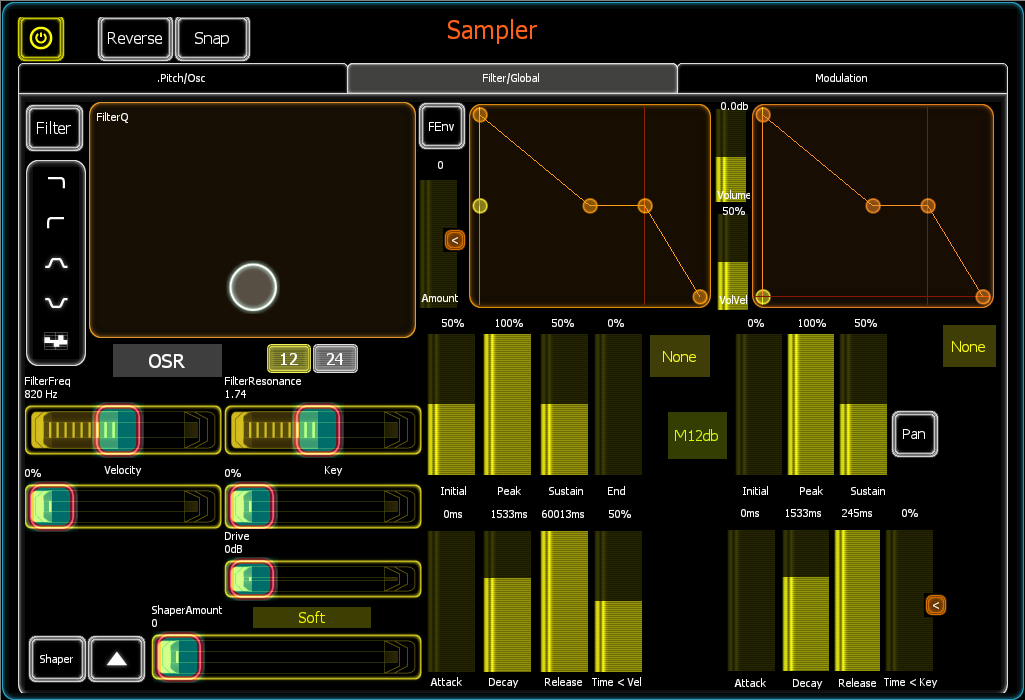Toggle the Reverse button

(x=135, y=39)
